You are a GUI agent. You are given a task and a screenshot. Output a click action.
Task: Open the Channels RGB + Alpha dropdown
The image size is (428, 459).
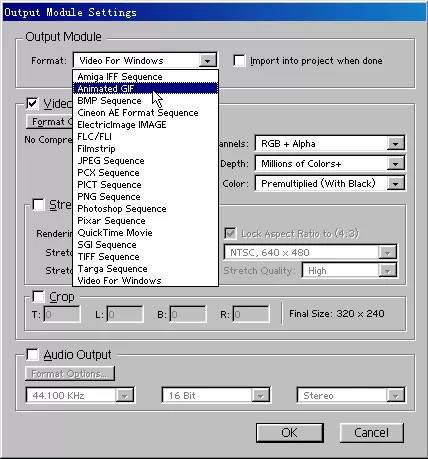(330, 144)
